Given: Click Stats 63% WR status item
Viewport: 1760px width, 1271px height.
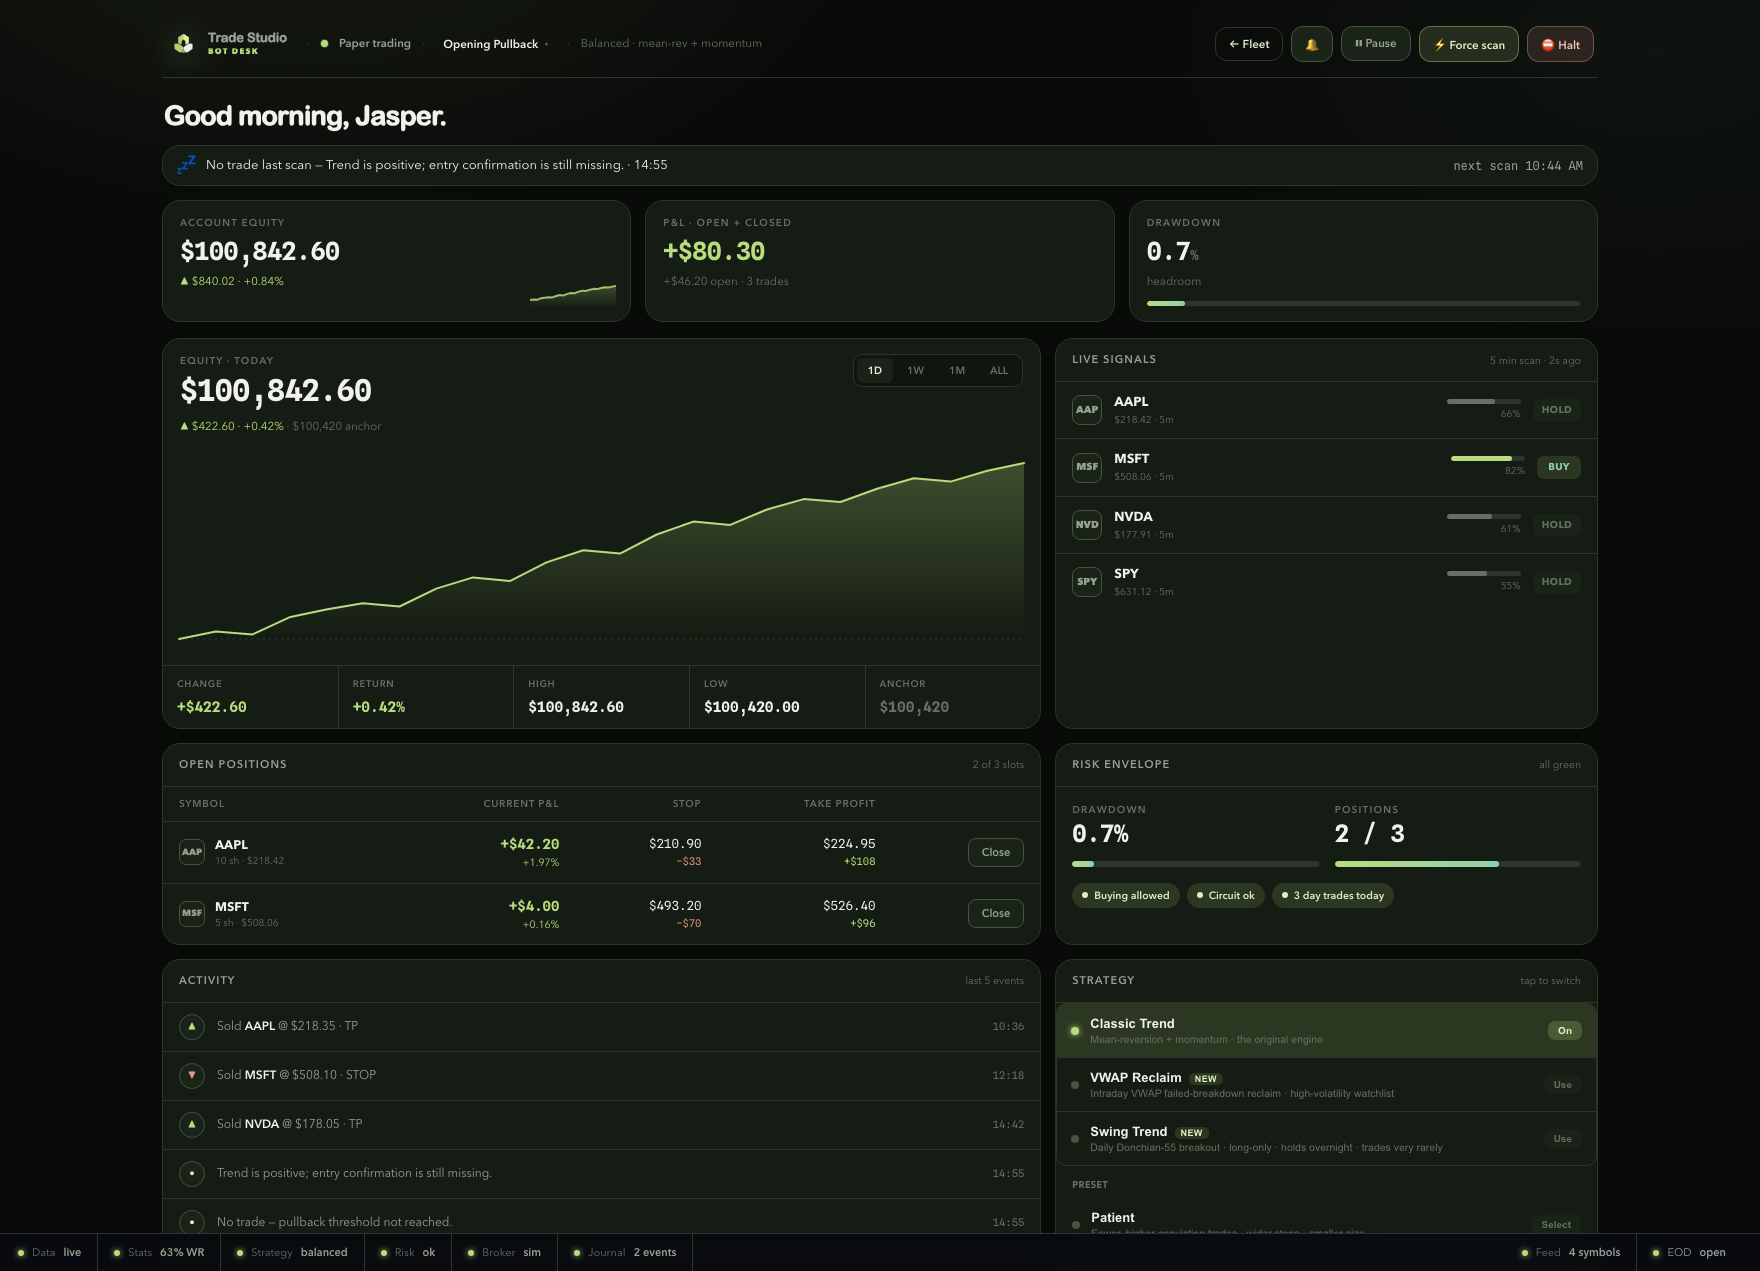Looking at the screenshot, I should tap(159, 1253).
